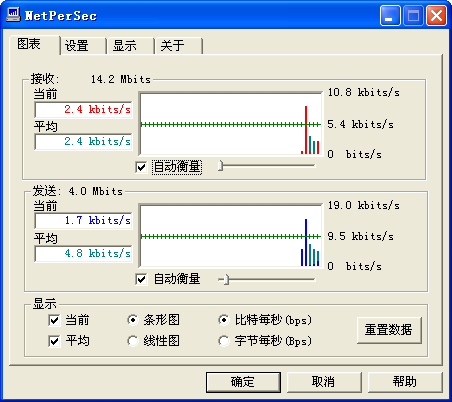Open the 设置 tab
The width and height of the screenshot is (452, 402).
83,46
